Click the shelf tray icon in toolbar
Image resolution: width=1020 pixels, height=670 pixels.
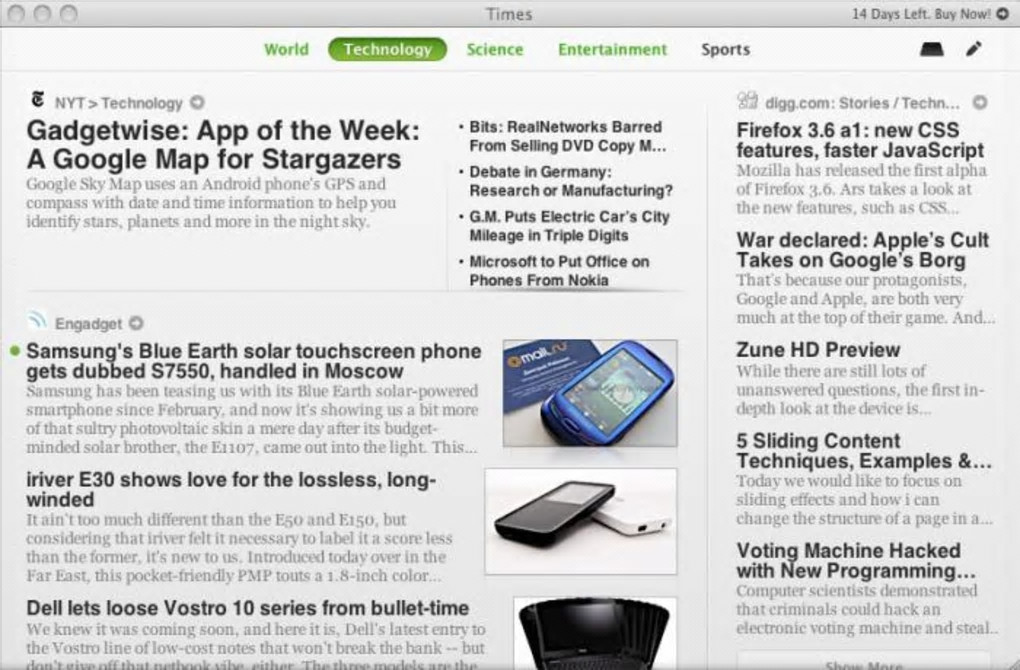click(932, 49)
